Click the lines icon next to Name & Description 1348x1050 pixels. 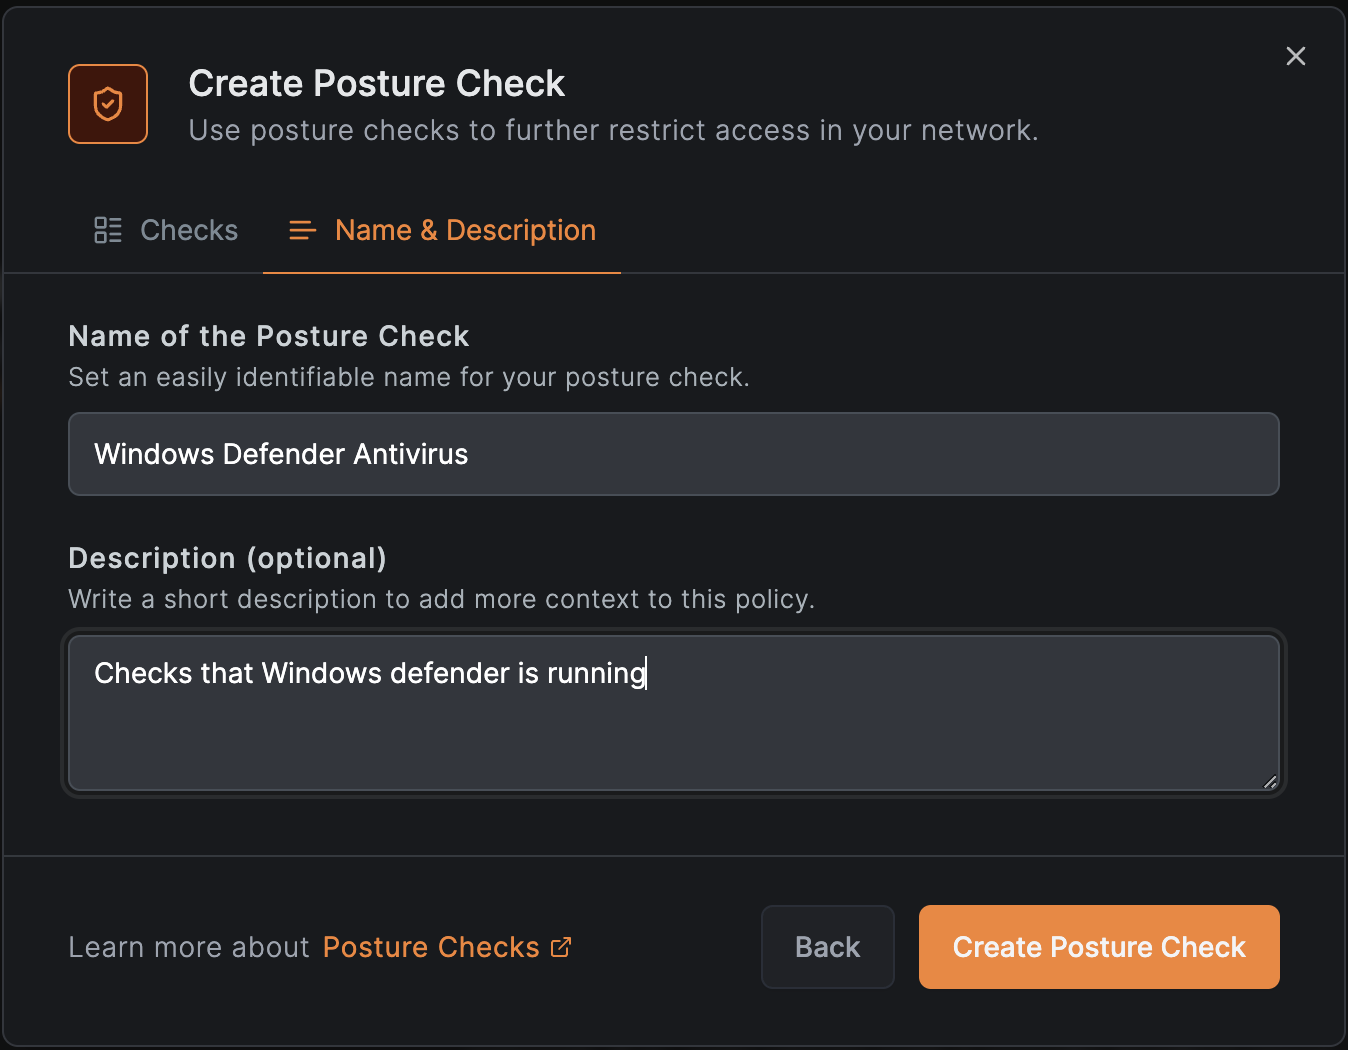[x=302, y=230]
